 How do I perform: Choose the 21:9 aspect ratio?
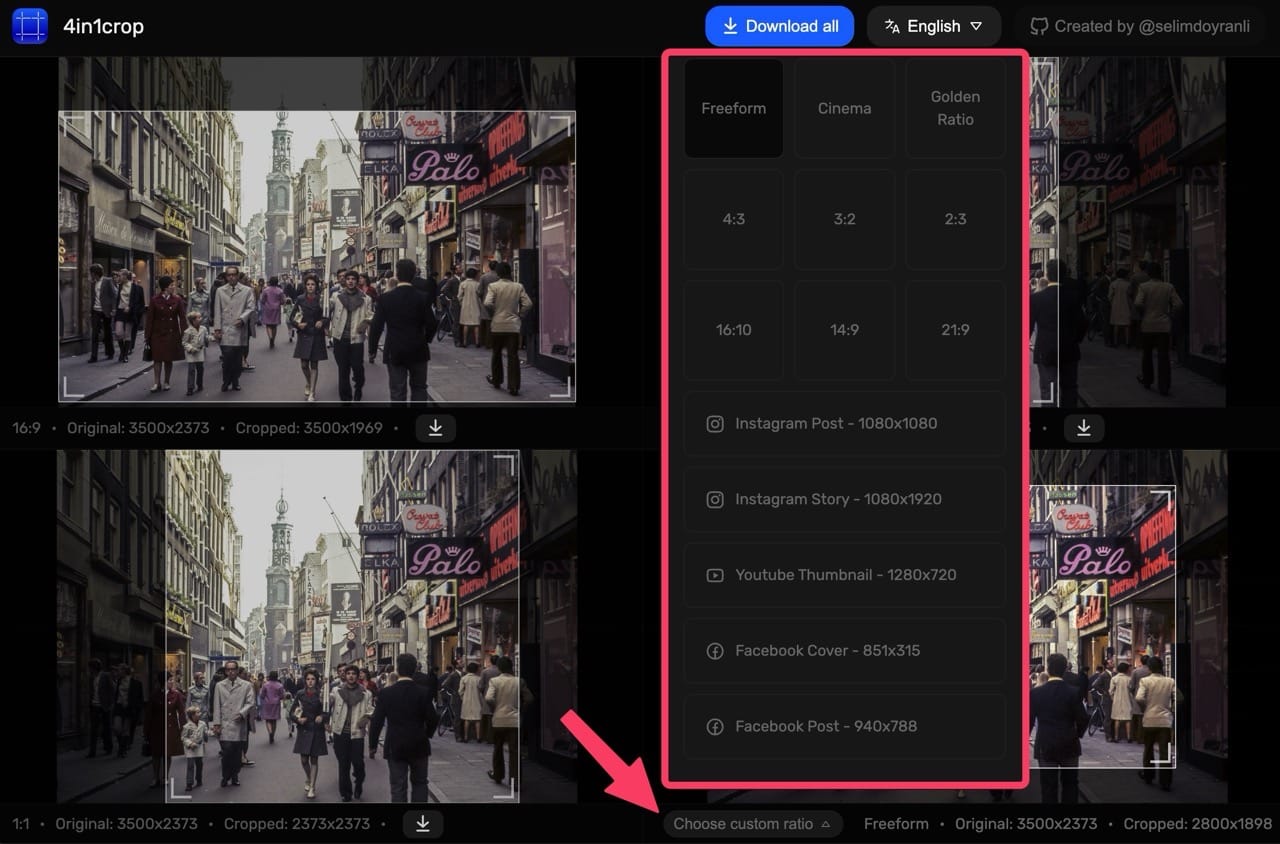click(x=956, y=330)
